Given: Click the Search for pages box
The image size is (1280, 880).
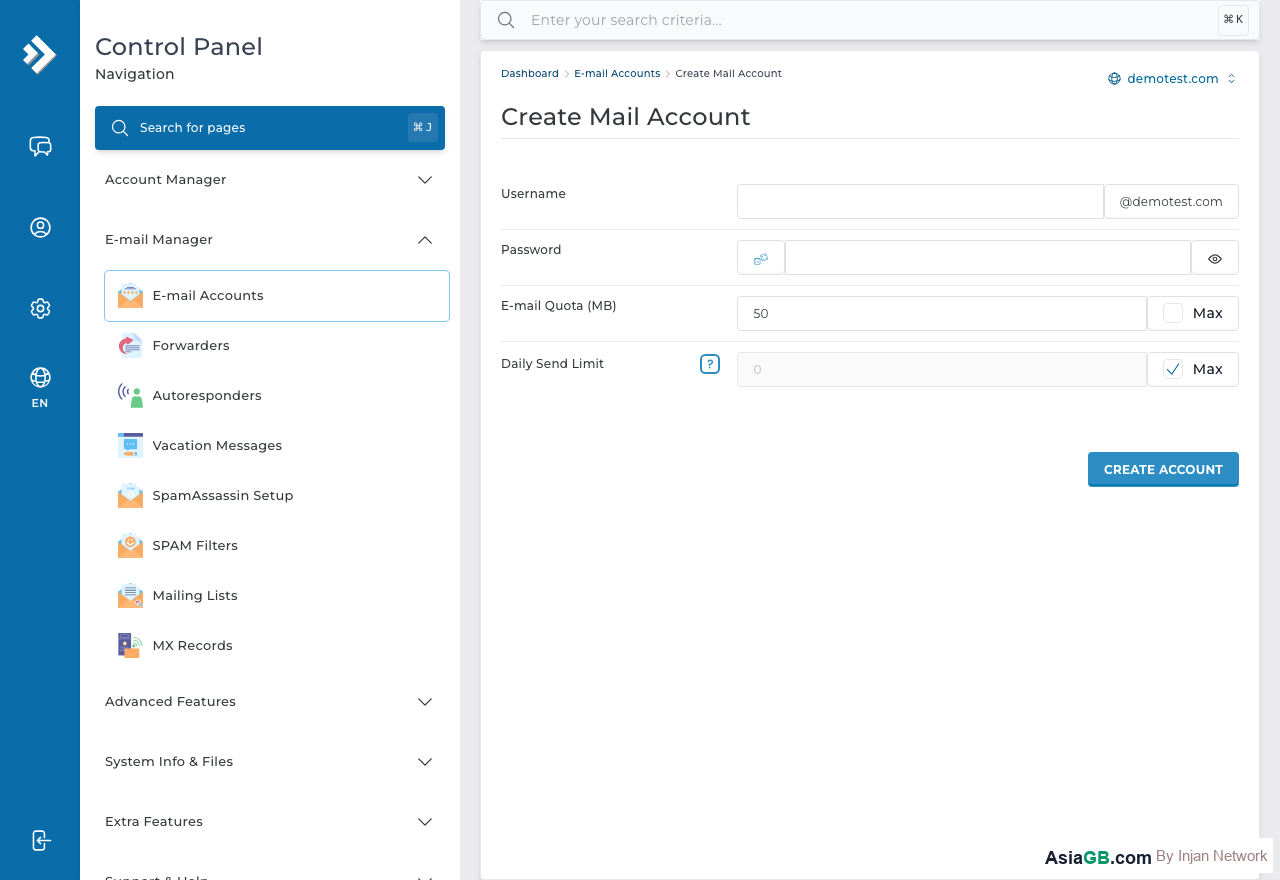Looking at the screenshot, I should click(x=270, y=128).
